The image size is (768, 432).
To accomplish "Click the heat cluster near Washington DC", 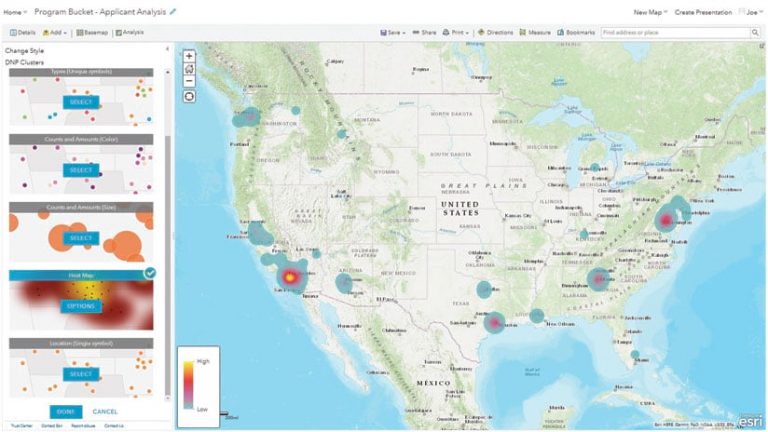I will (666, 220).
